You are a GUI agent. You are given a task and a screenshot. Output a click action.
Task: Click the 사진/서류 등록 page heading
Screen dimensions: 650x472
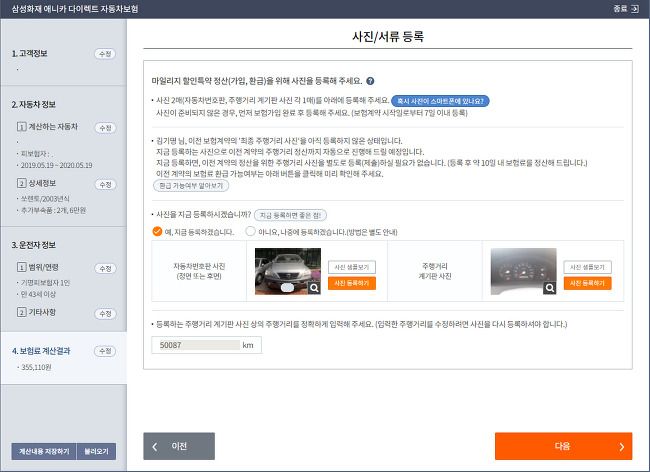(x=388, y=36)
